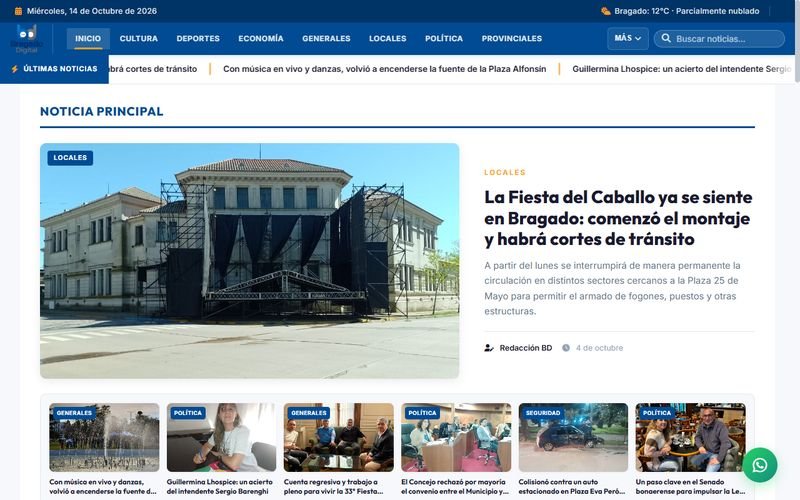800x500 pixels.
Task: Open article Colisionó contra un auto
Action: pos(572,486)
